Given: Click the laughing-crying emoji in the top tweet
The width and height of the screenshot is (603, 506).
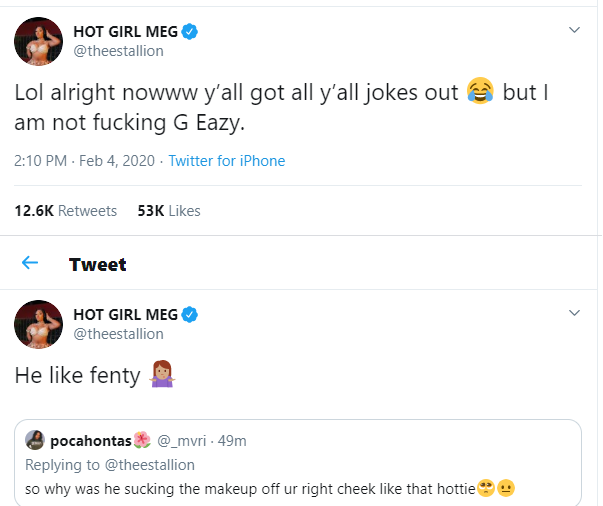Looking at the screenshot, I should click(x=481, y=92).
